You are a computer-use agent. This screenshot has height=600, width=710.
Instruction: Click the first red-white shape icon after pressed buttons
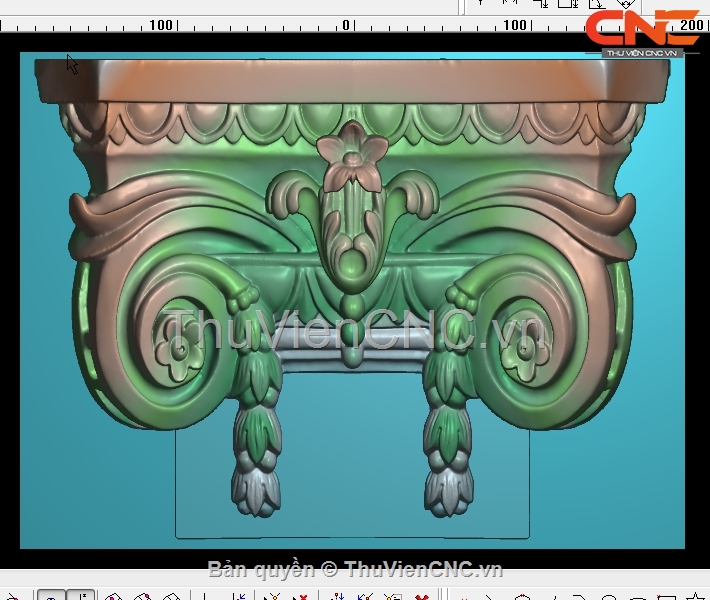[x=113, y=596]
